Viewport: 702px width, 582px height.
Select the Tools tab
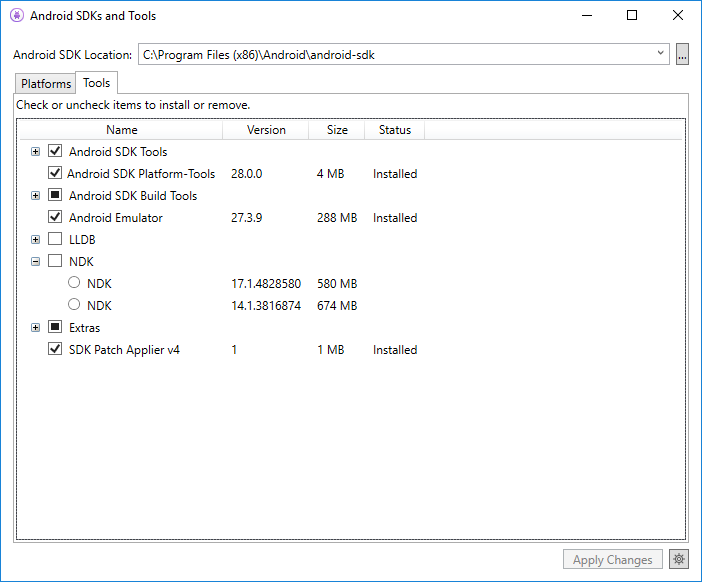click(x=97, y=83)
